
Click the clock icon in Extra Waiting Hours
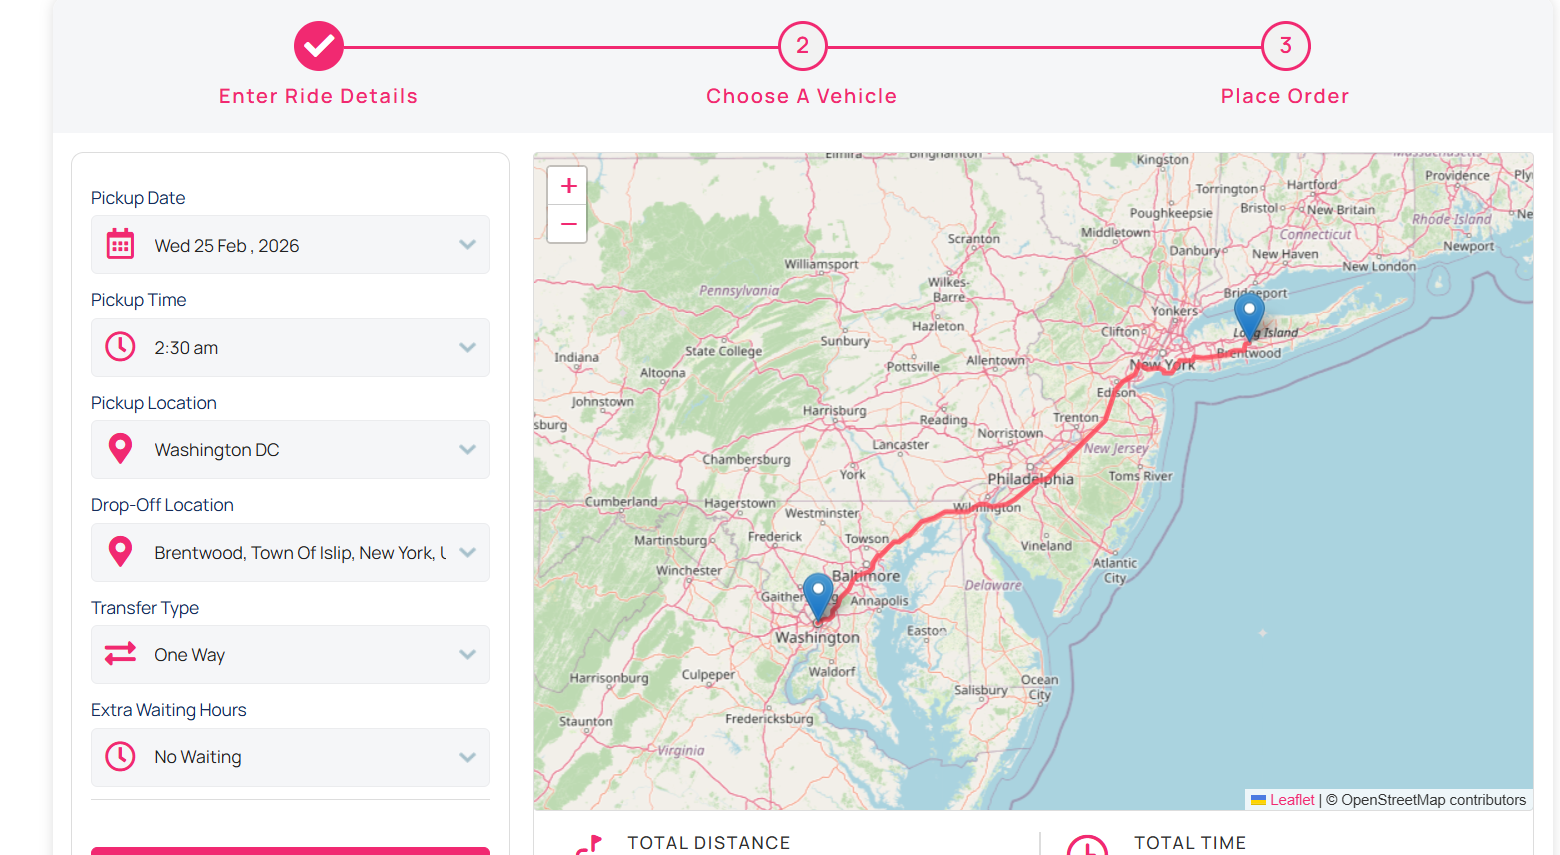point(120,756)
